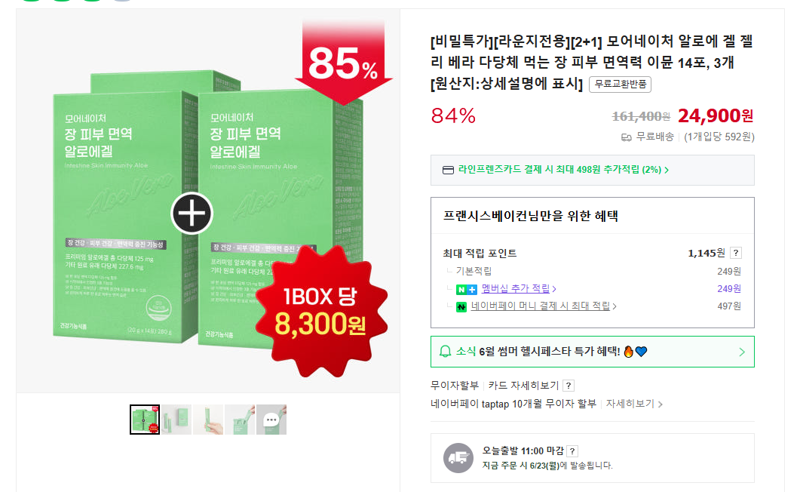
Task: Click the delivery truck icon in the shipping box
Action: [458, 458]
